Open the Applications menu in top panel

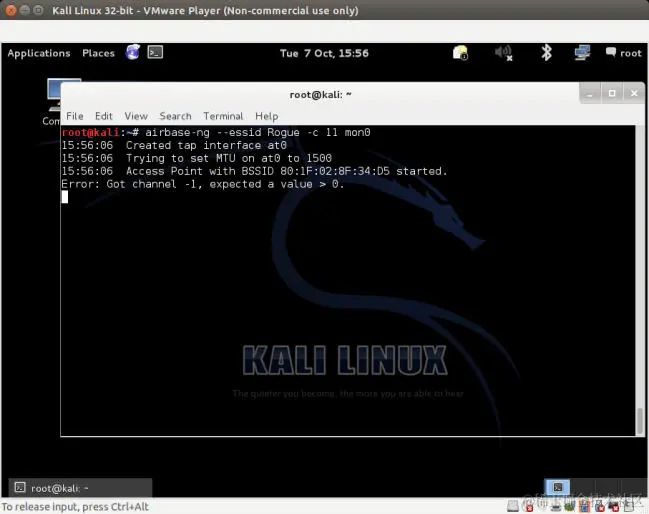(39, 53)
